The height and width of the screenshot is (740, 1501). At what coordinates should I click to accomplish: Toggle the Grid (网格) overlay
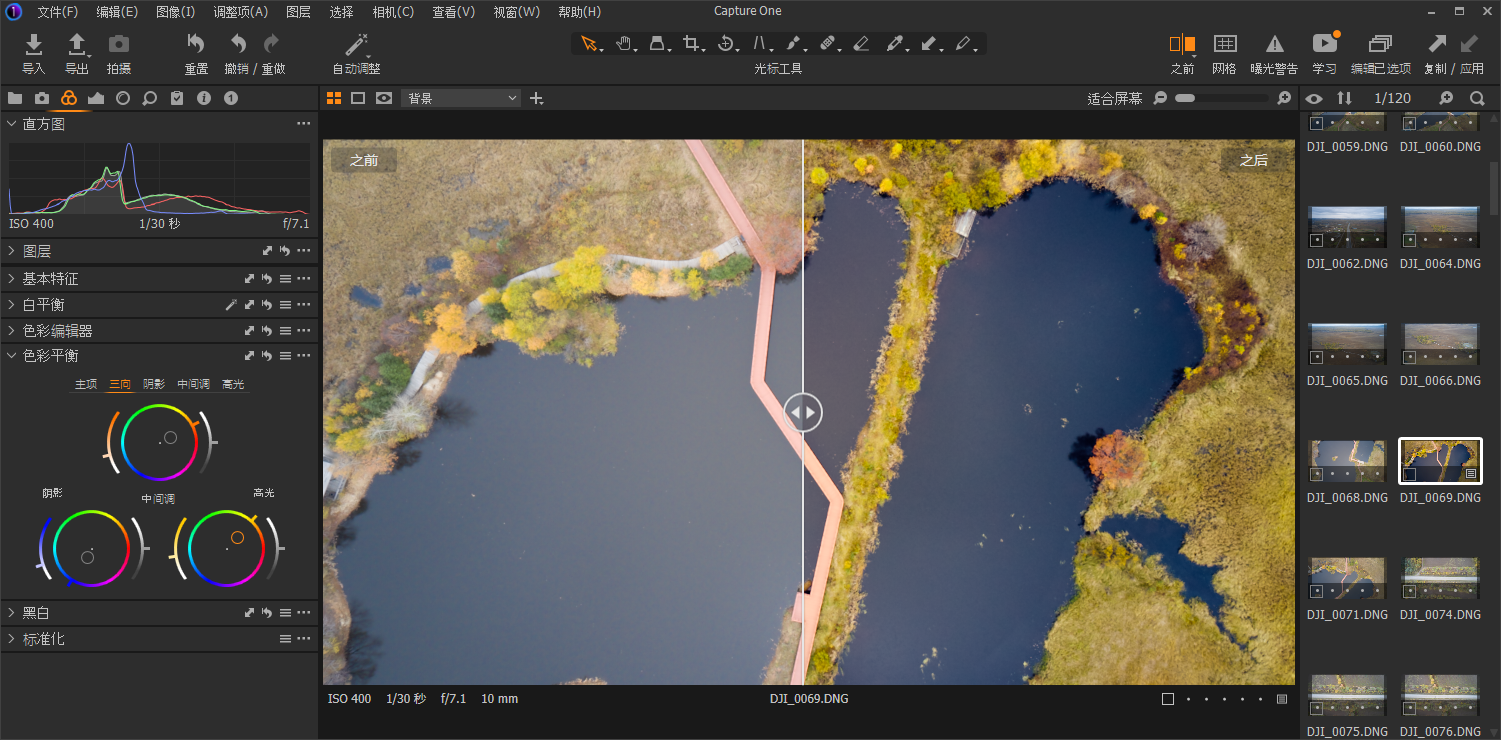click(x=1224, y=44)
